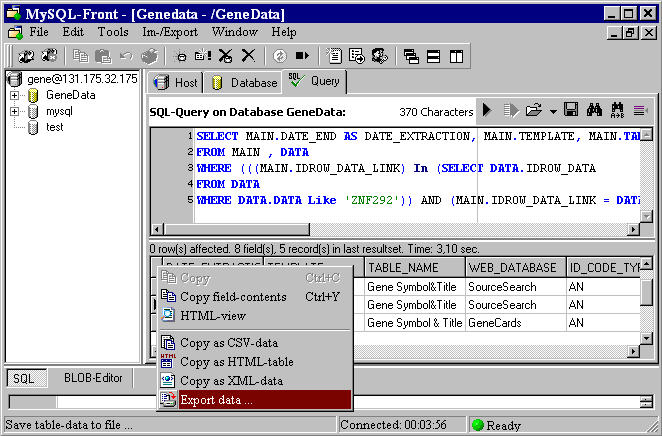Select the gene@131.175.32.175 host node

[82, 79]
